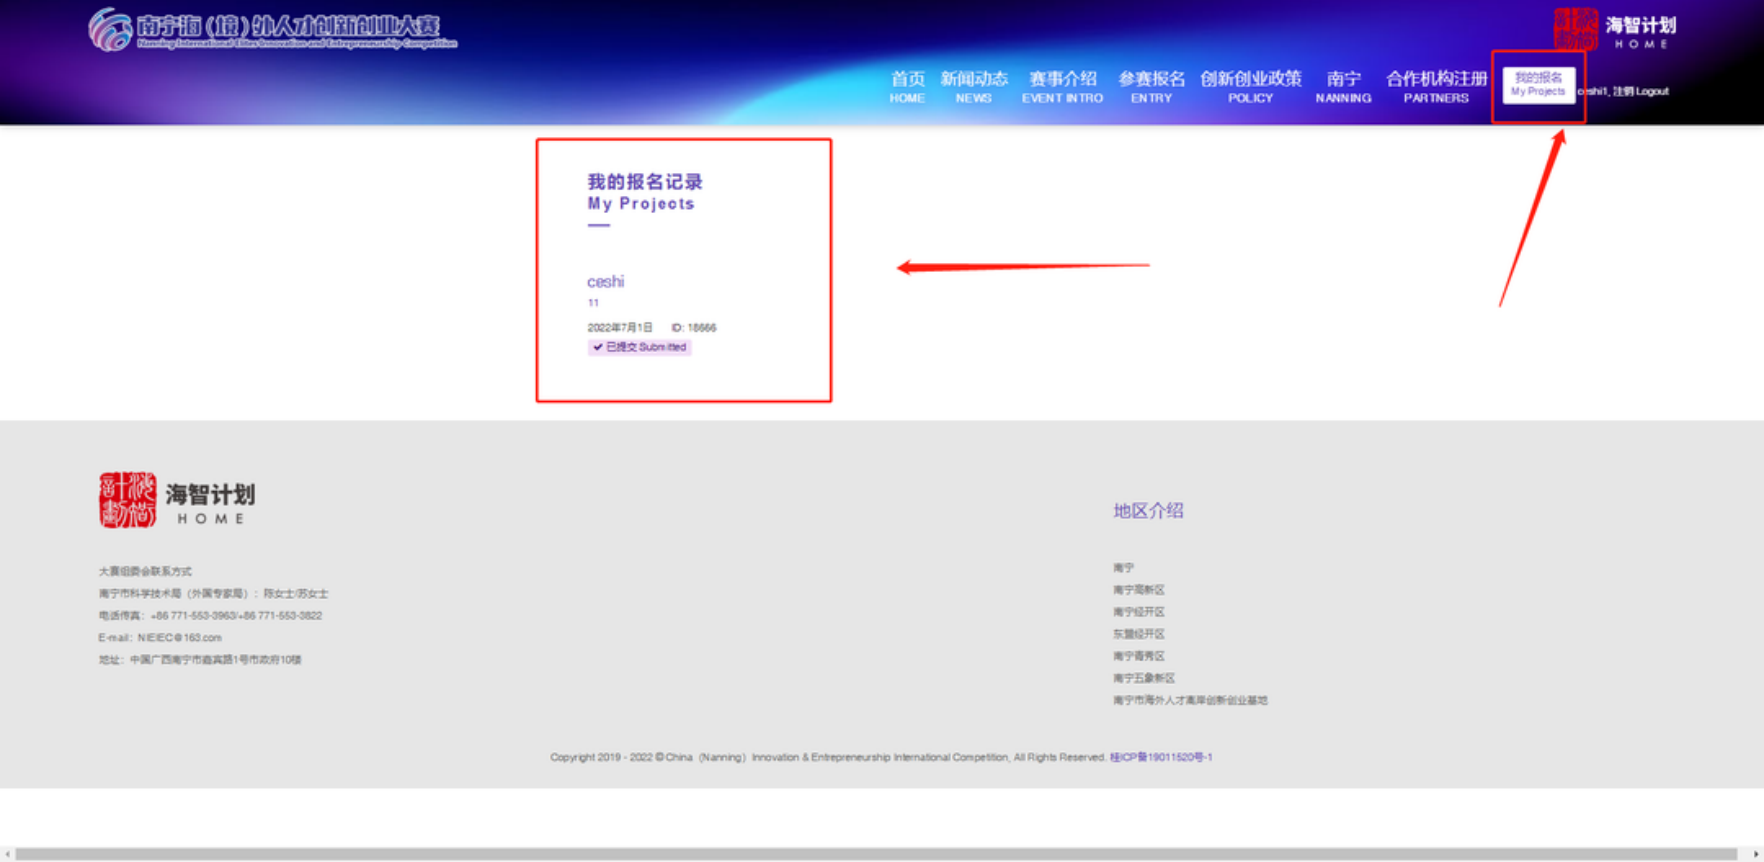
Task: Click the footer address line 地址
Action: [x=200, y=660]
